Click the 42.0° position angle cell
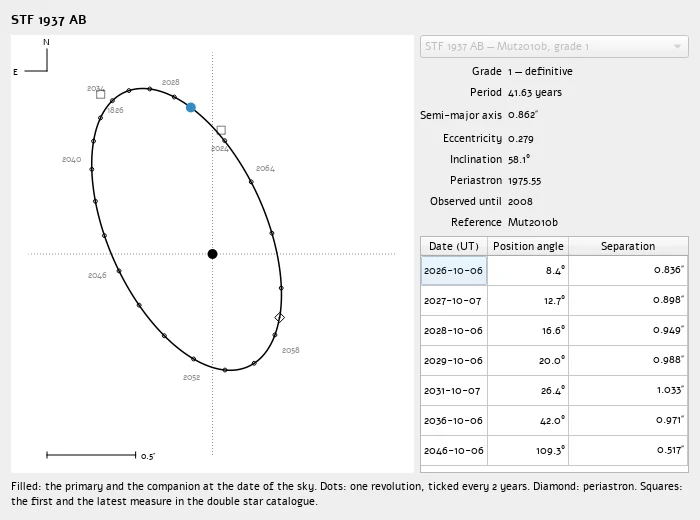Image resolution: width=700 pixels, height=520 pixels. tap(528, 420)
